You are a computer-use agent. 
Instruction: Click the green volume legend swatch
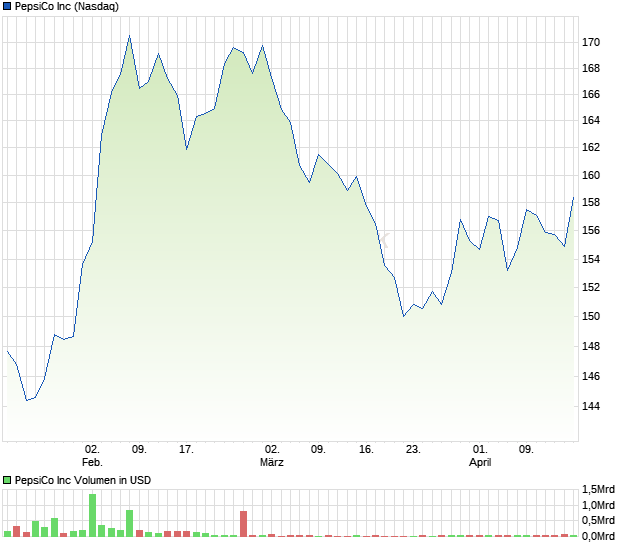click(x=7, y=480)
